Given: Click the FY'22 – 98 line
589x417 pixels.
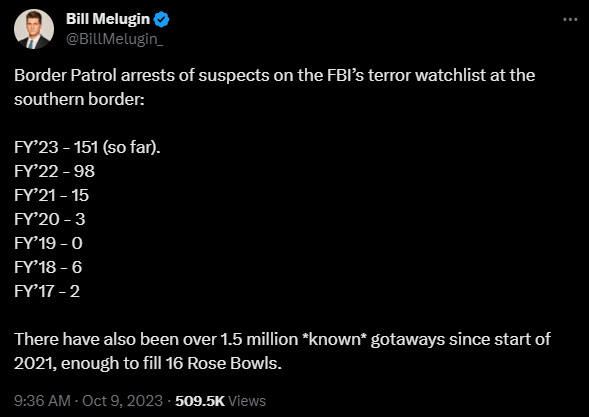Looking at the screenshot, I should pyautogui.click(x=54, y=171).
